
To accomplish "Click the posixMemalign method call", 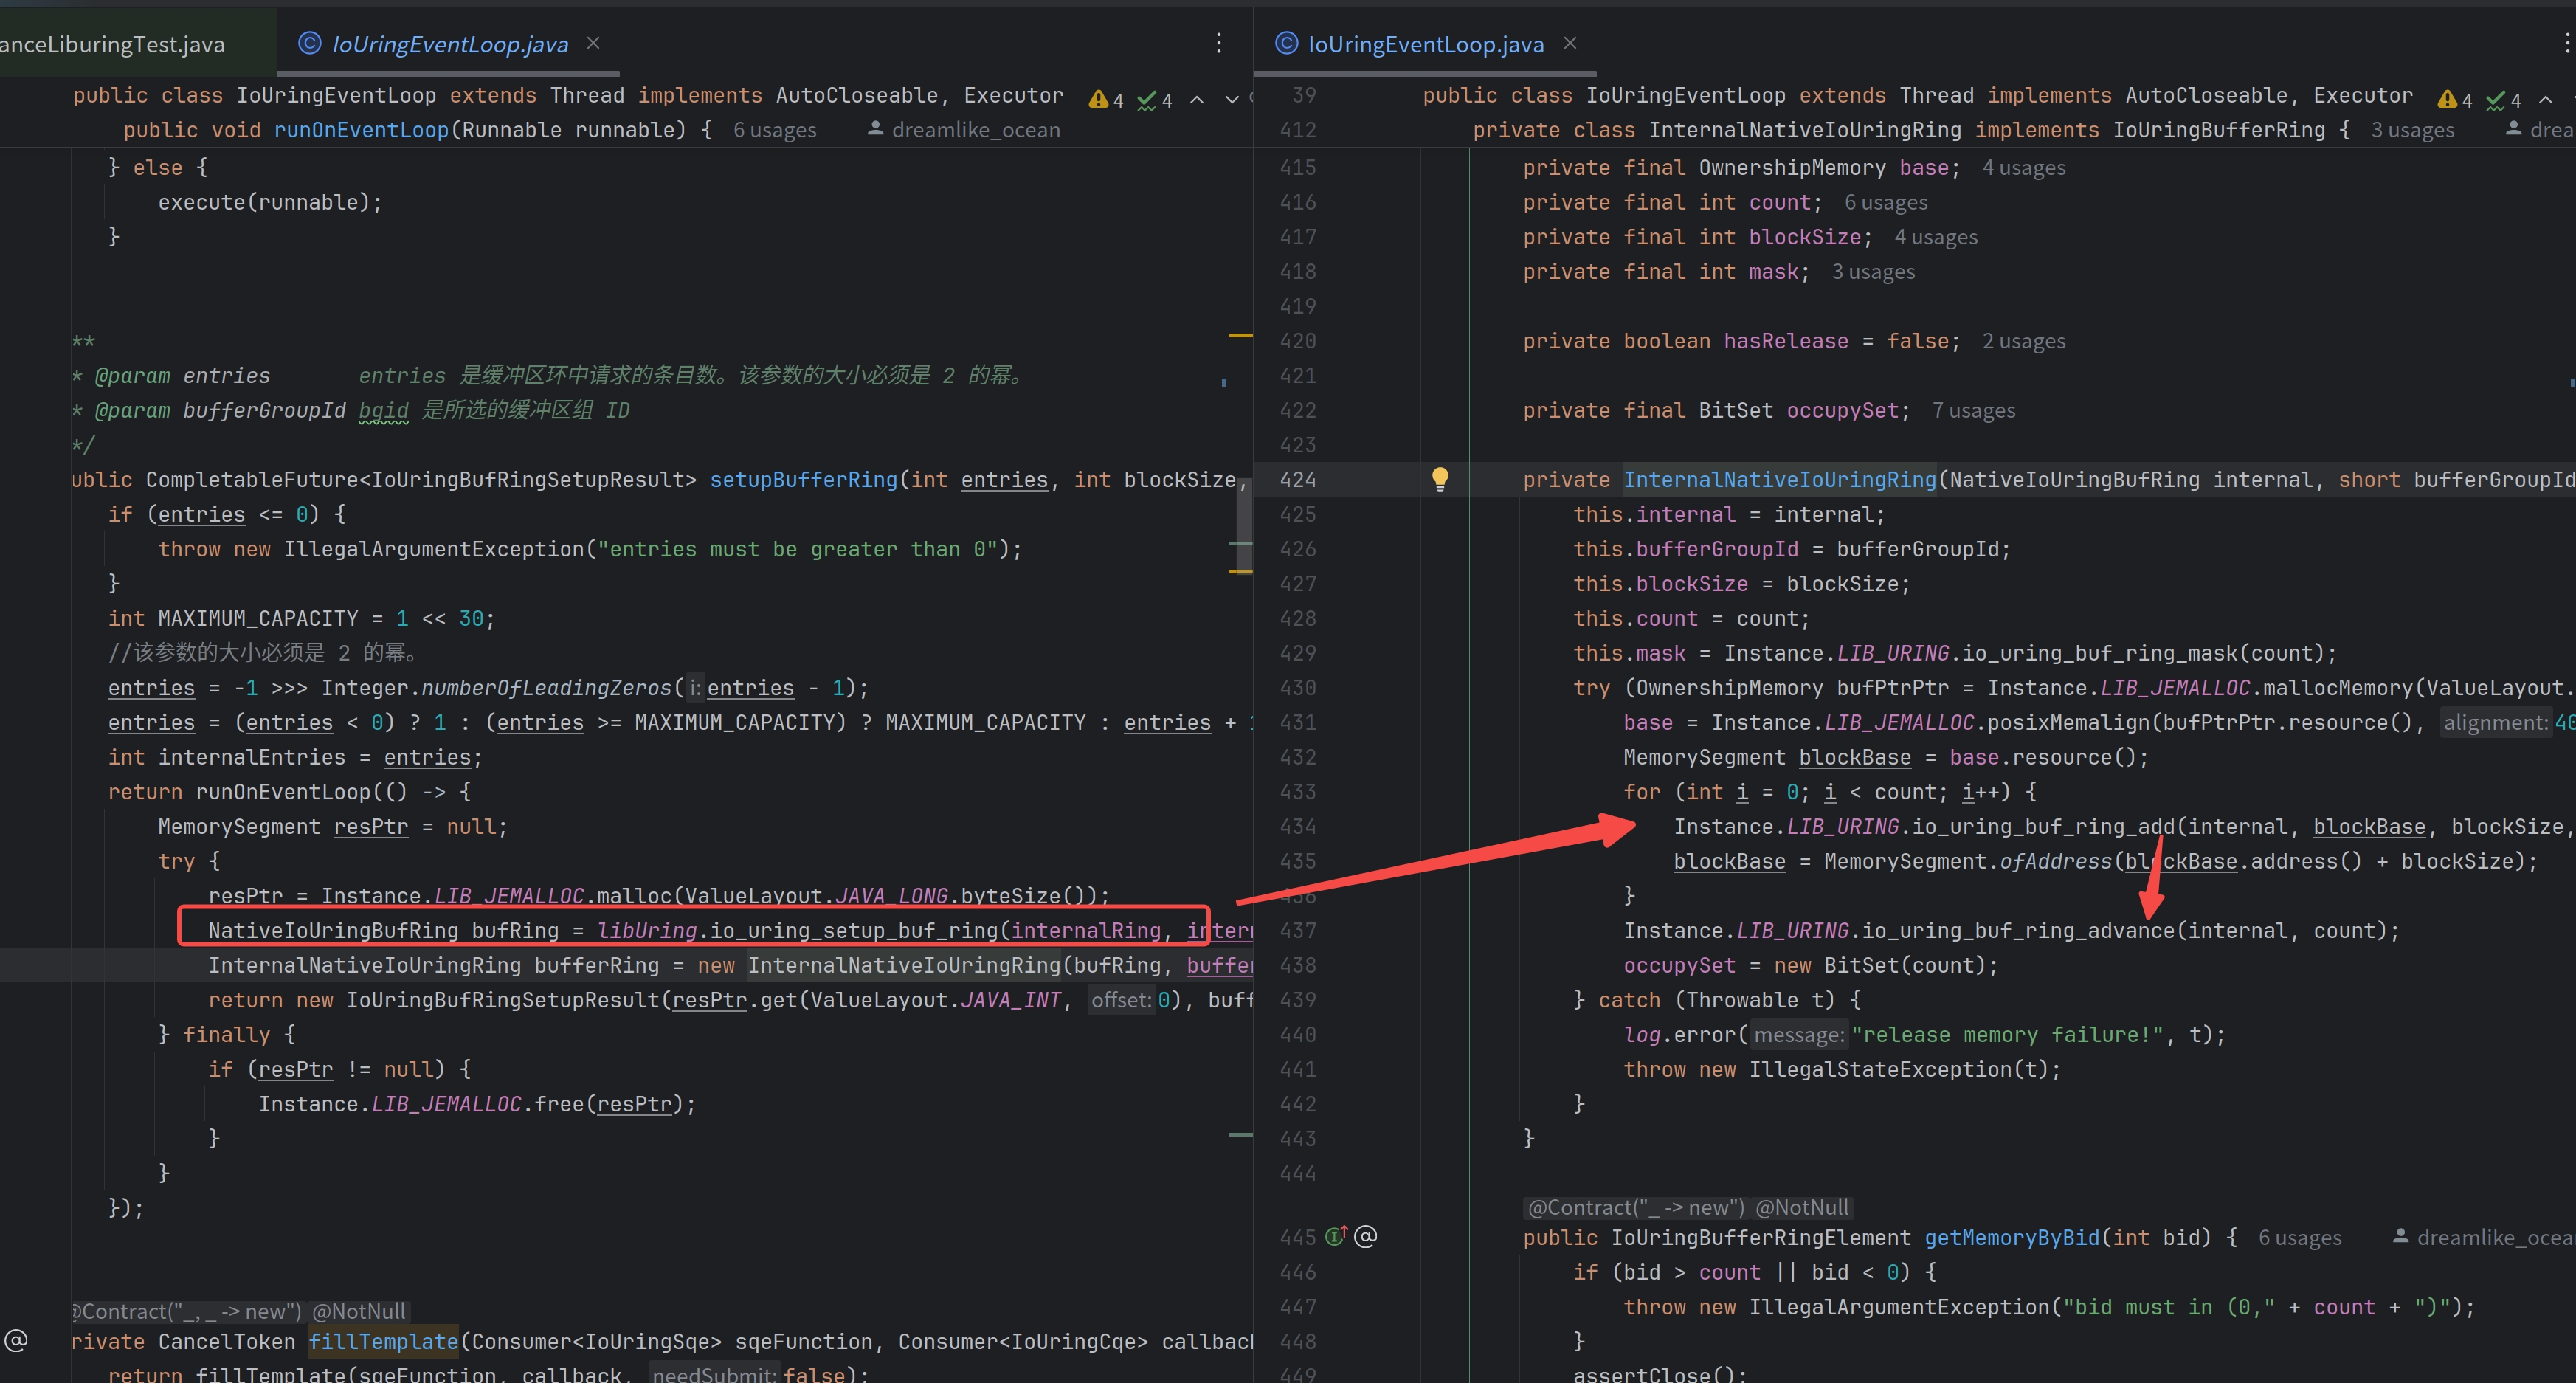I will pyautogui.click(x=2068, y=723).
